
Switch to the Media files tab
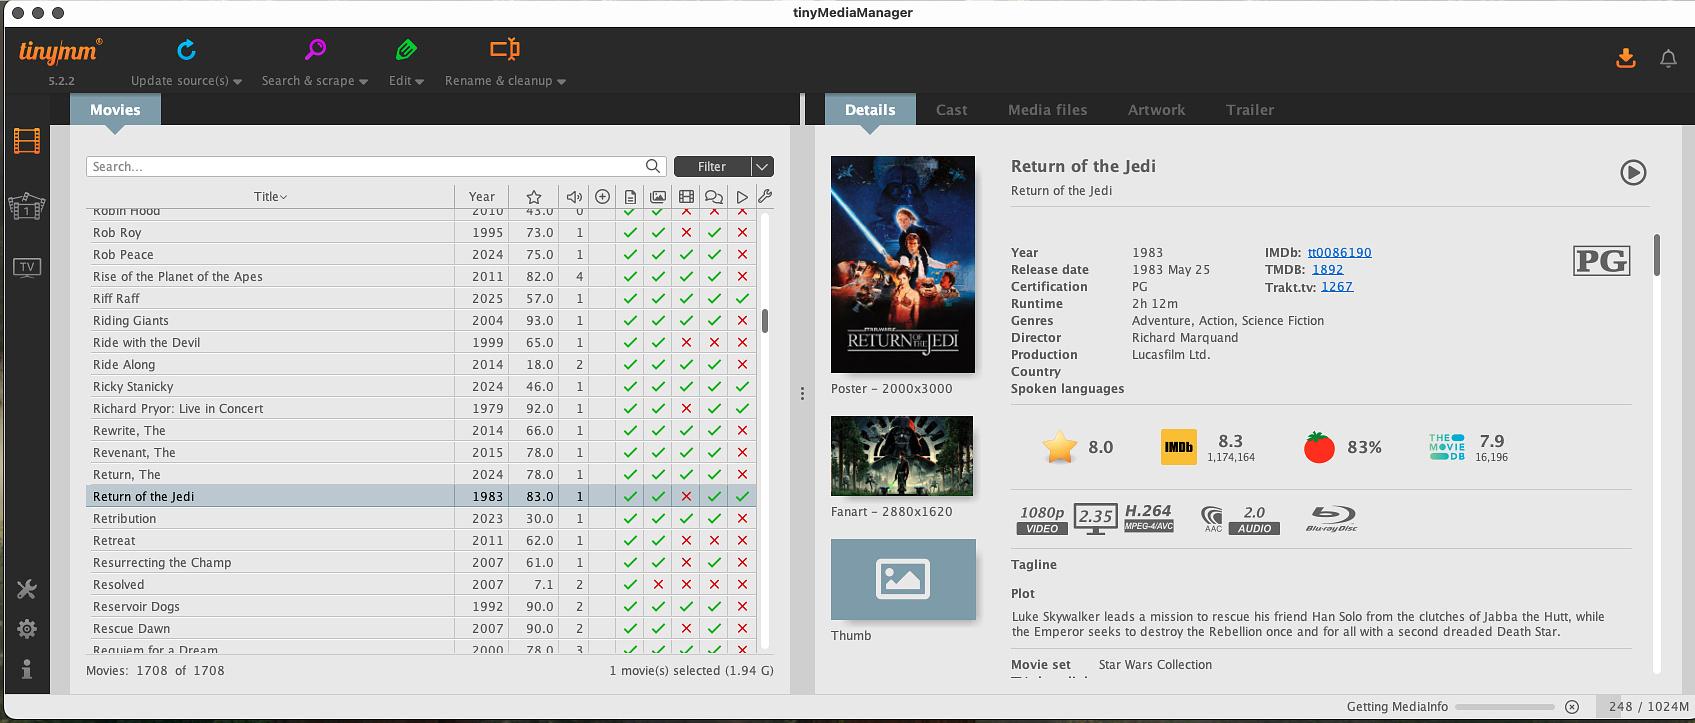pyautogui.click(x=1047, y=110)
